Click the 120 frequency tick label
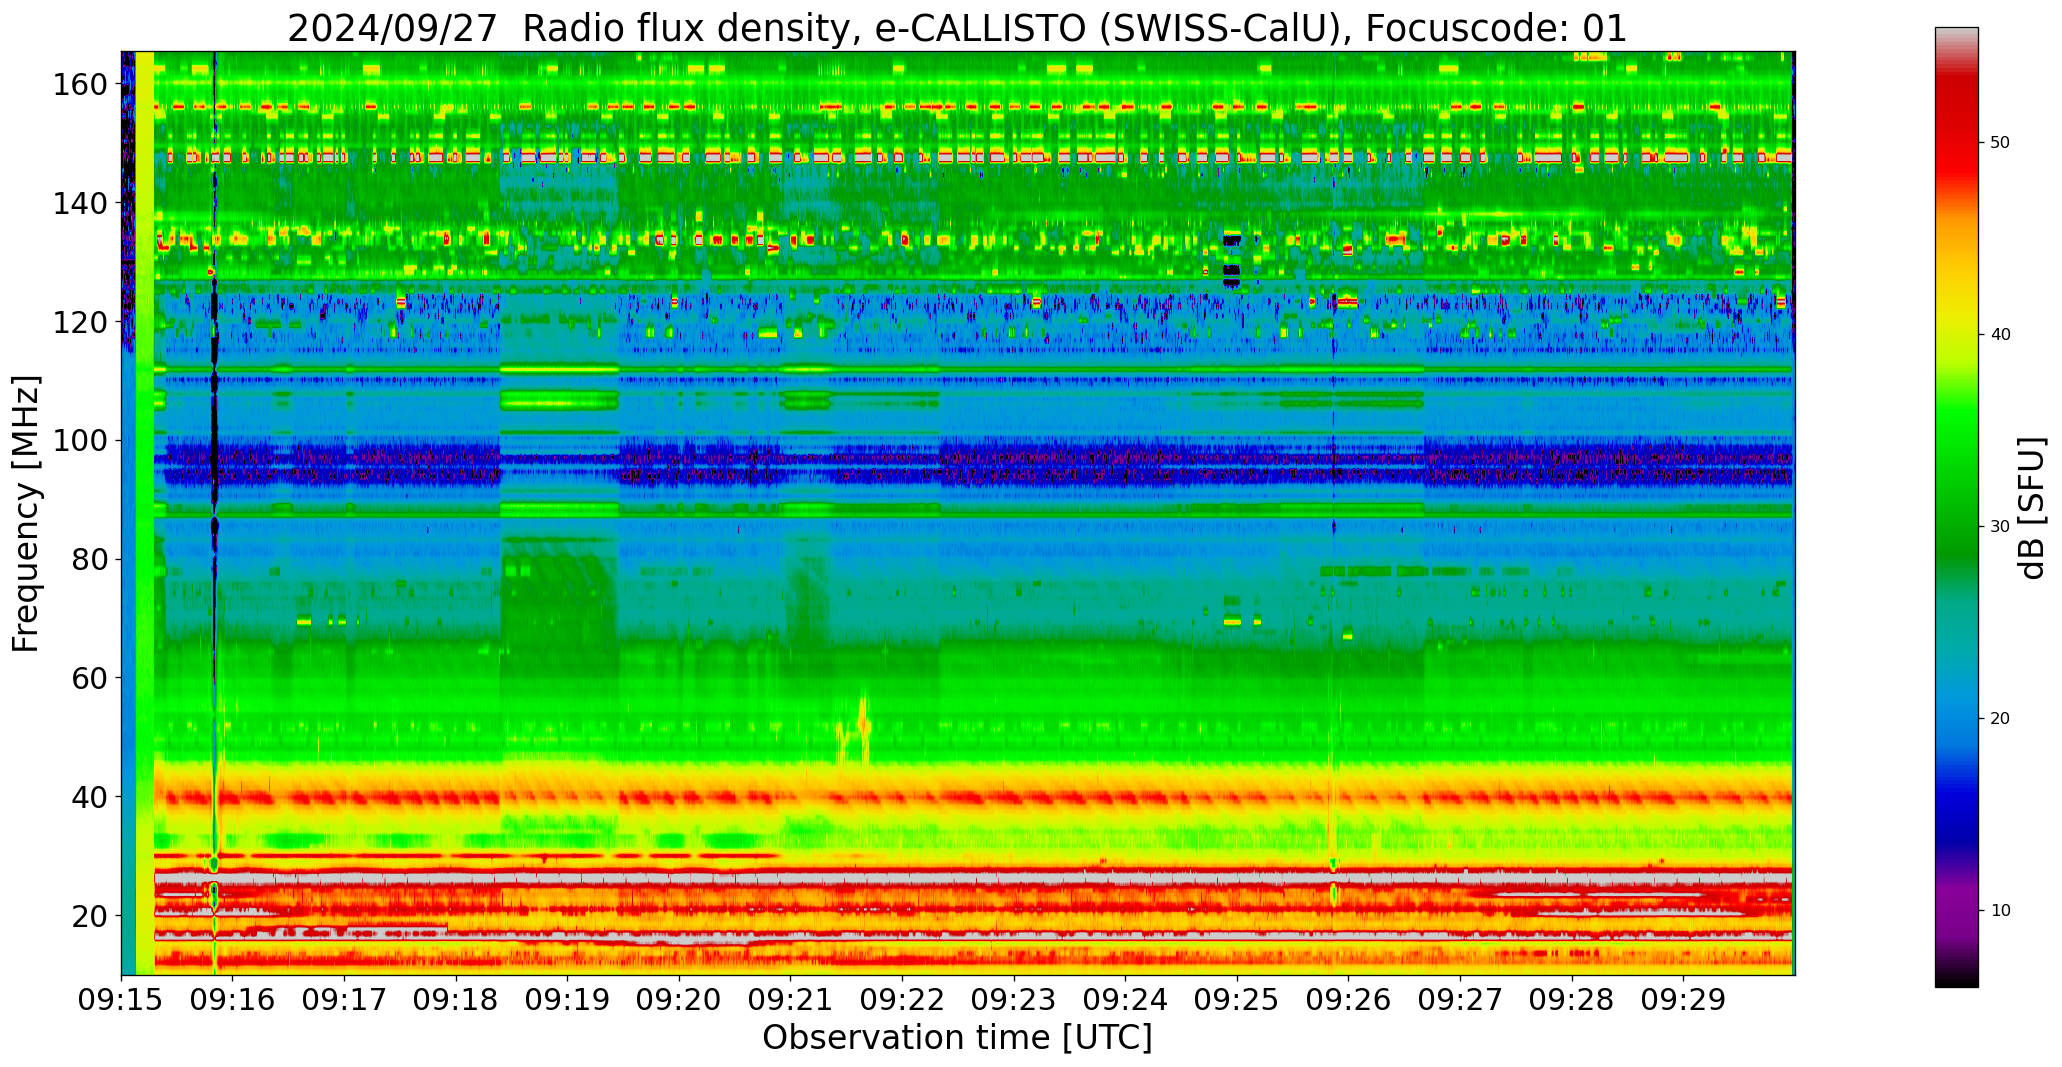This screenshot has width=2062, height=1067. (80, 322)
